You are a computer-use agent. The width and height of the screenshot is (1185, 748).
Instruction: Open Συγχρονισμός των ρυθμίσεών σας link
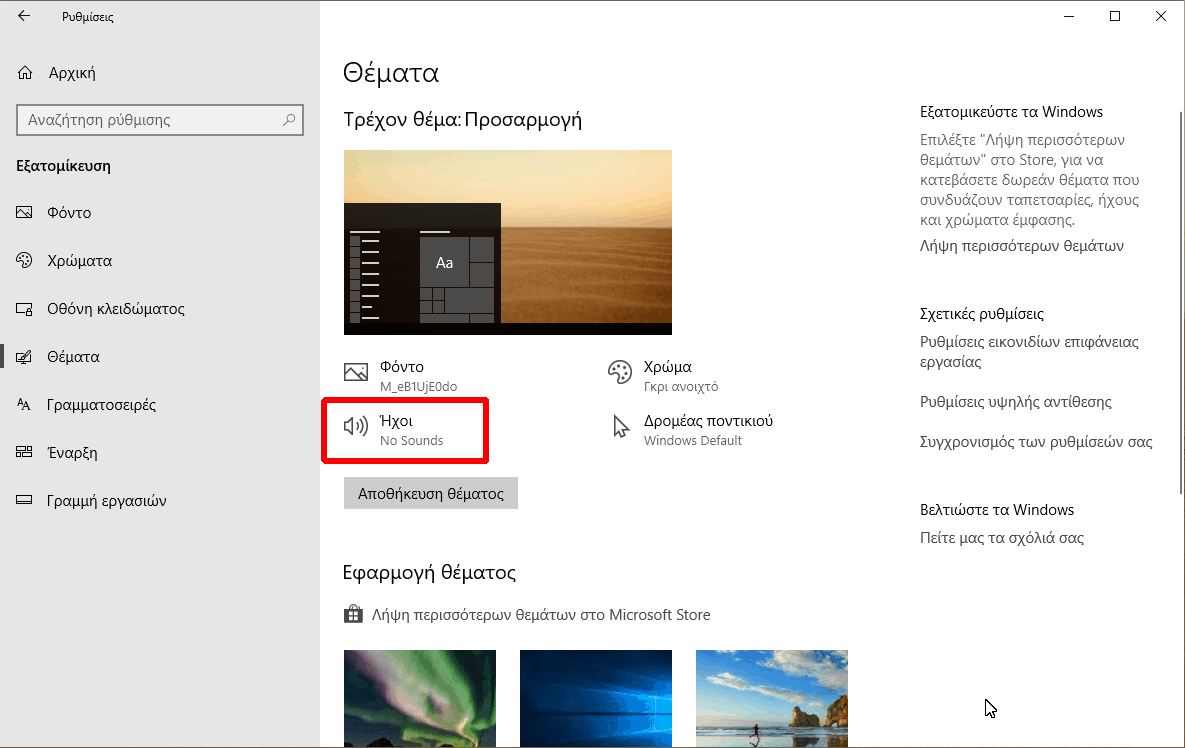pos(1036,442)
